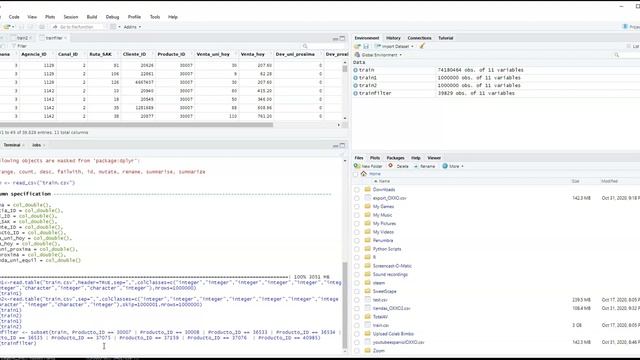Image resolution: width=640 pixels, height=360 pixels.
Task: Open the new file toolbar icon
Action: point(8,27)
